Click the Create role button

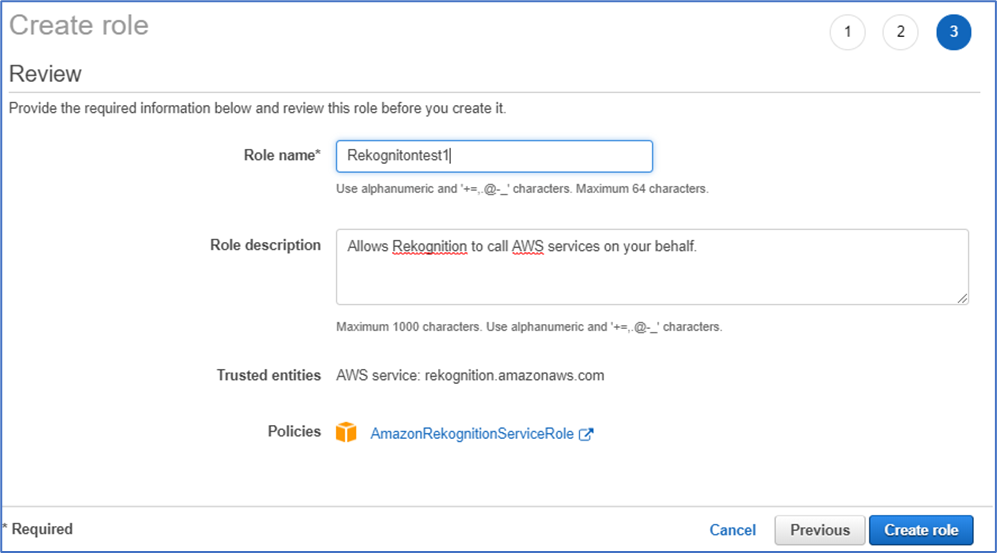(921, 530)
